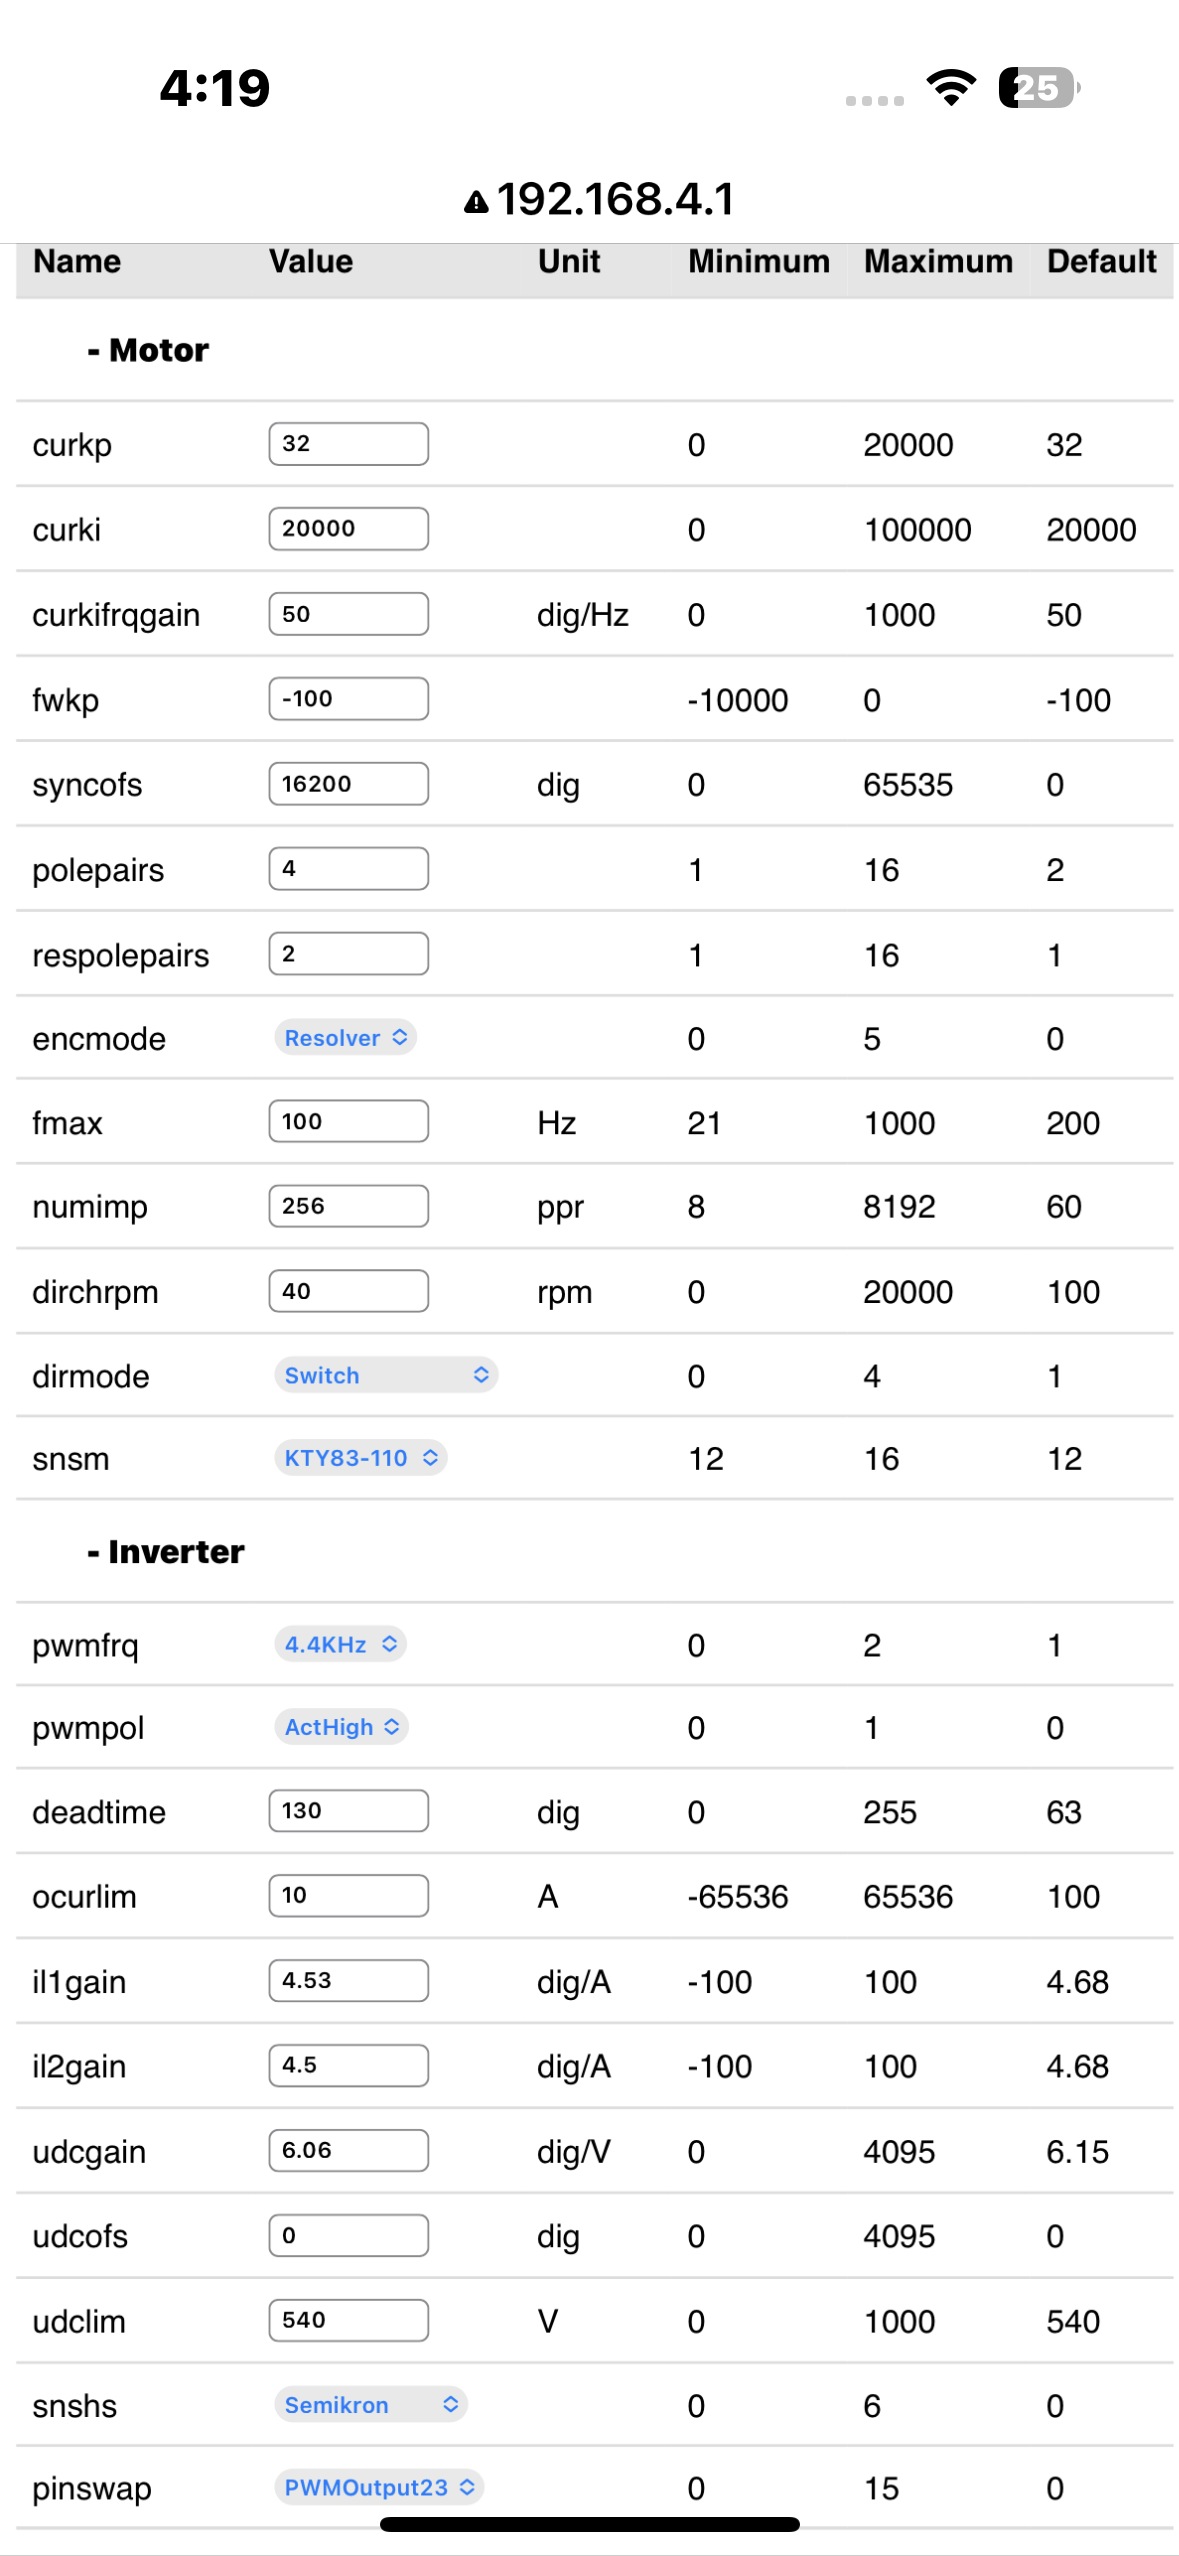Open the pinswap PWMOutput23 dropdown

pos(380,2487)
